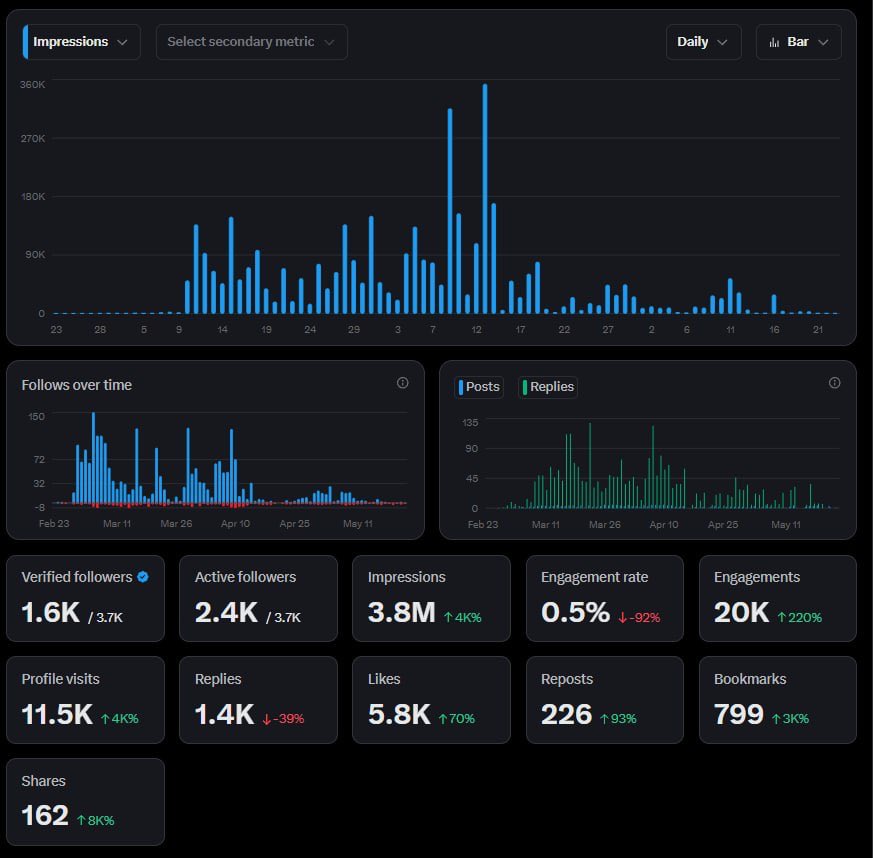Viewport: 873px width, 858px height.
Task: Click the blue verified badge icon
Action: click(x=143, y=577)
